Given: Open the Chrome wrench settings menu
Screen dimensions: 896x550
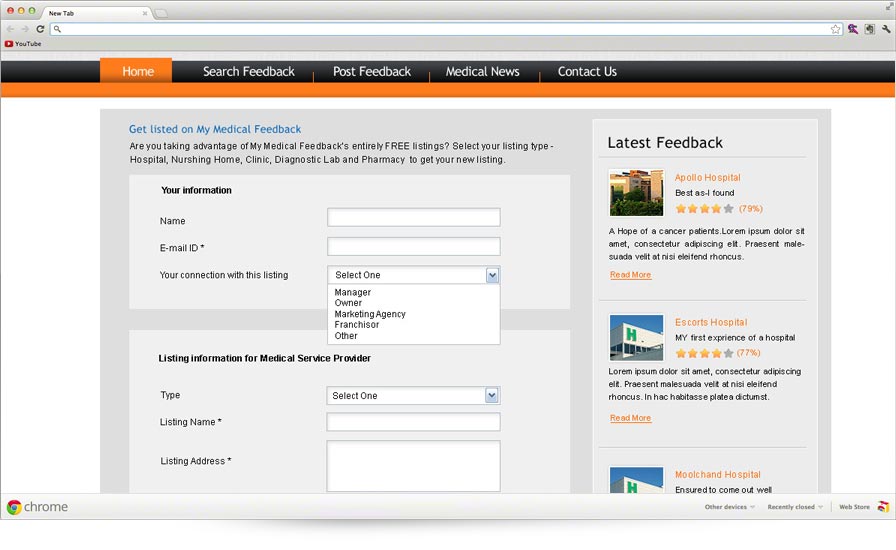Looking at the screenshot, I should click(886, 29).
